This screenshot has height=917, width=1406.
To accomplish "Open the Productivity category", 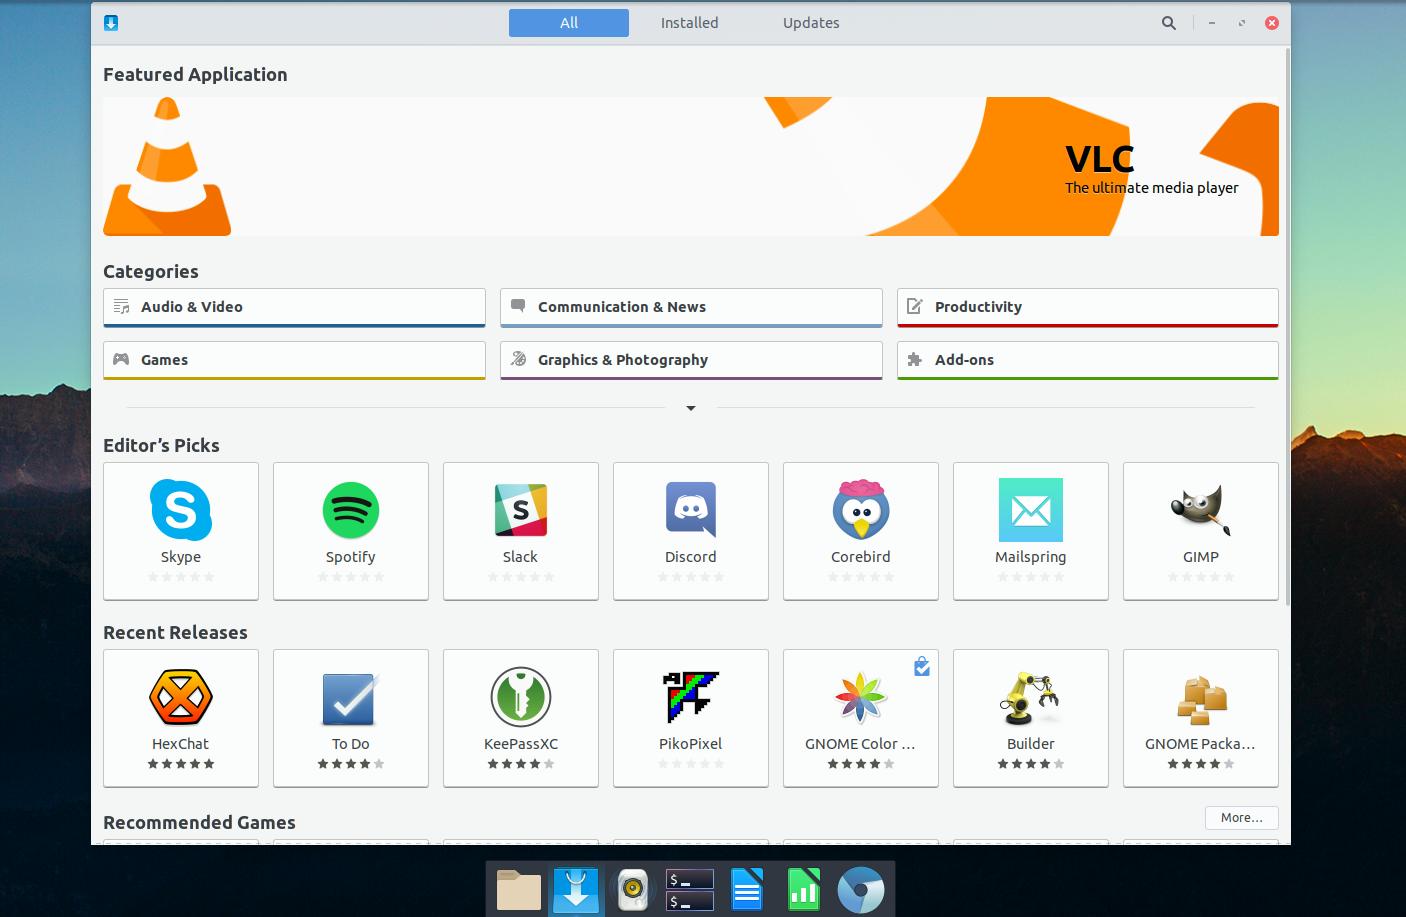I will coord(1088,307).
